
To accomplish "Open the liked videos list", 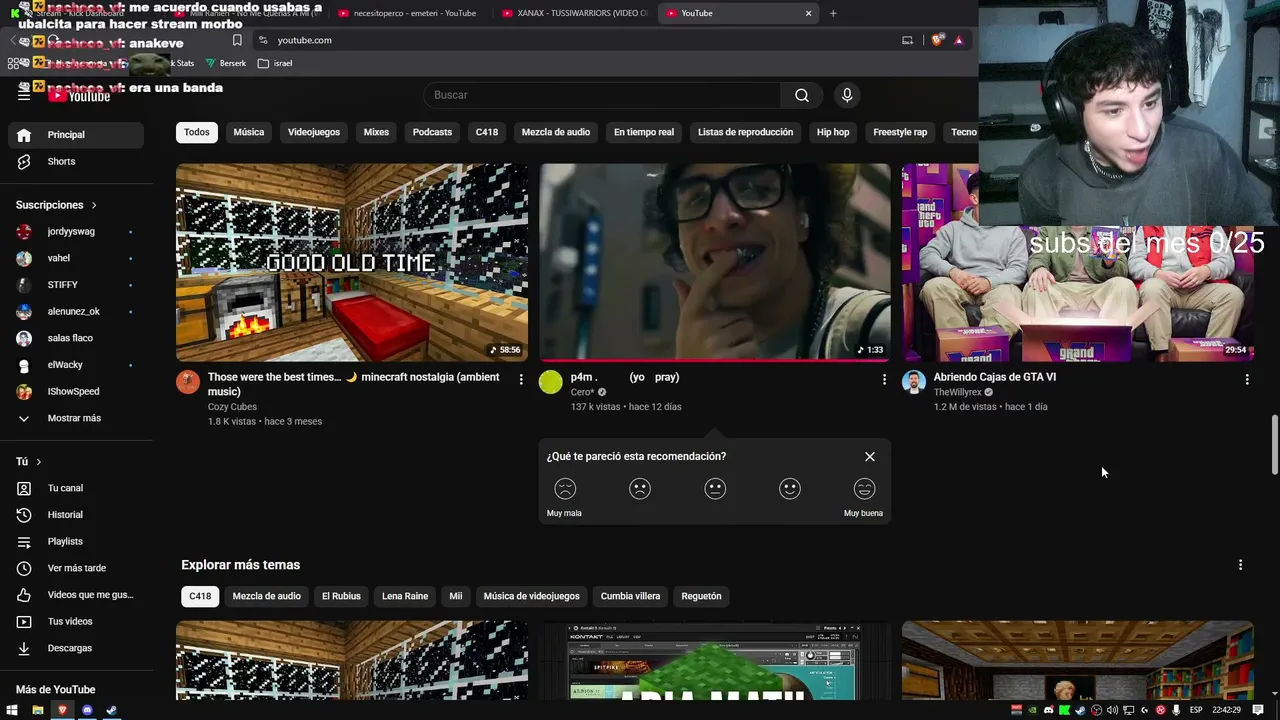I will point(76,595).
